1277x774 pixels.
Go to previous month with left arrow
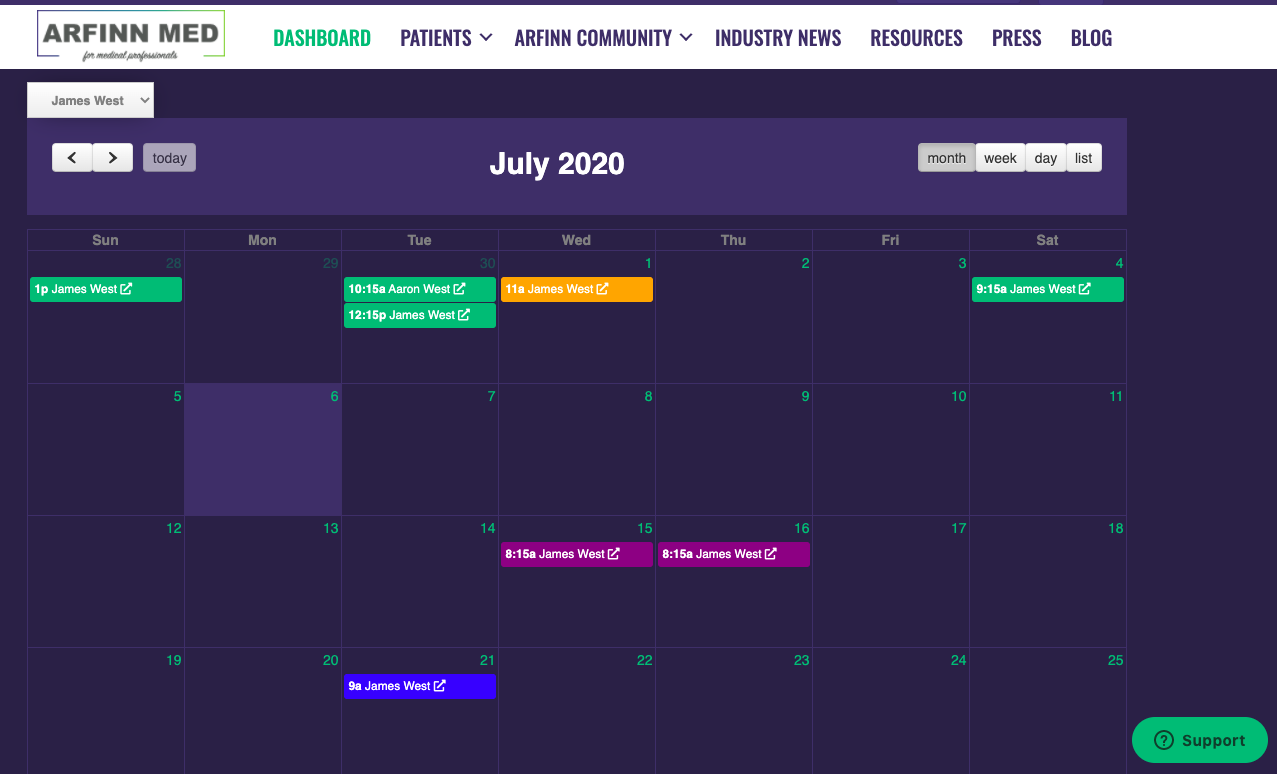pos(72,158)
